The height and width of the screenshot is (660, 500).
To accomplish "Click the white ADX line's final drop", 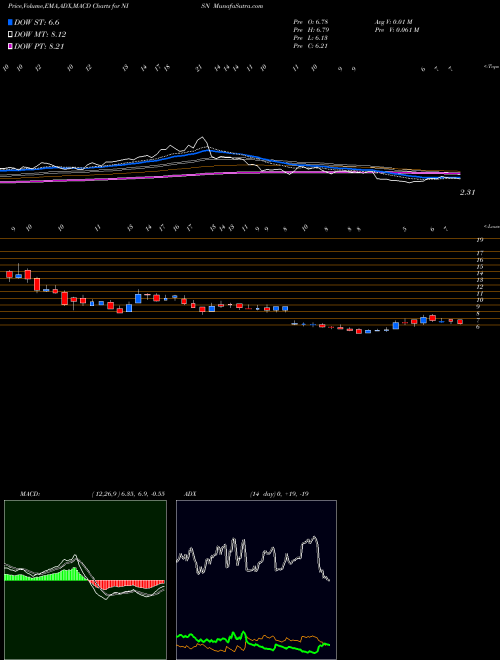I will tap(322, 564).
